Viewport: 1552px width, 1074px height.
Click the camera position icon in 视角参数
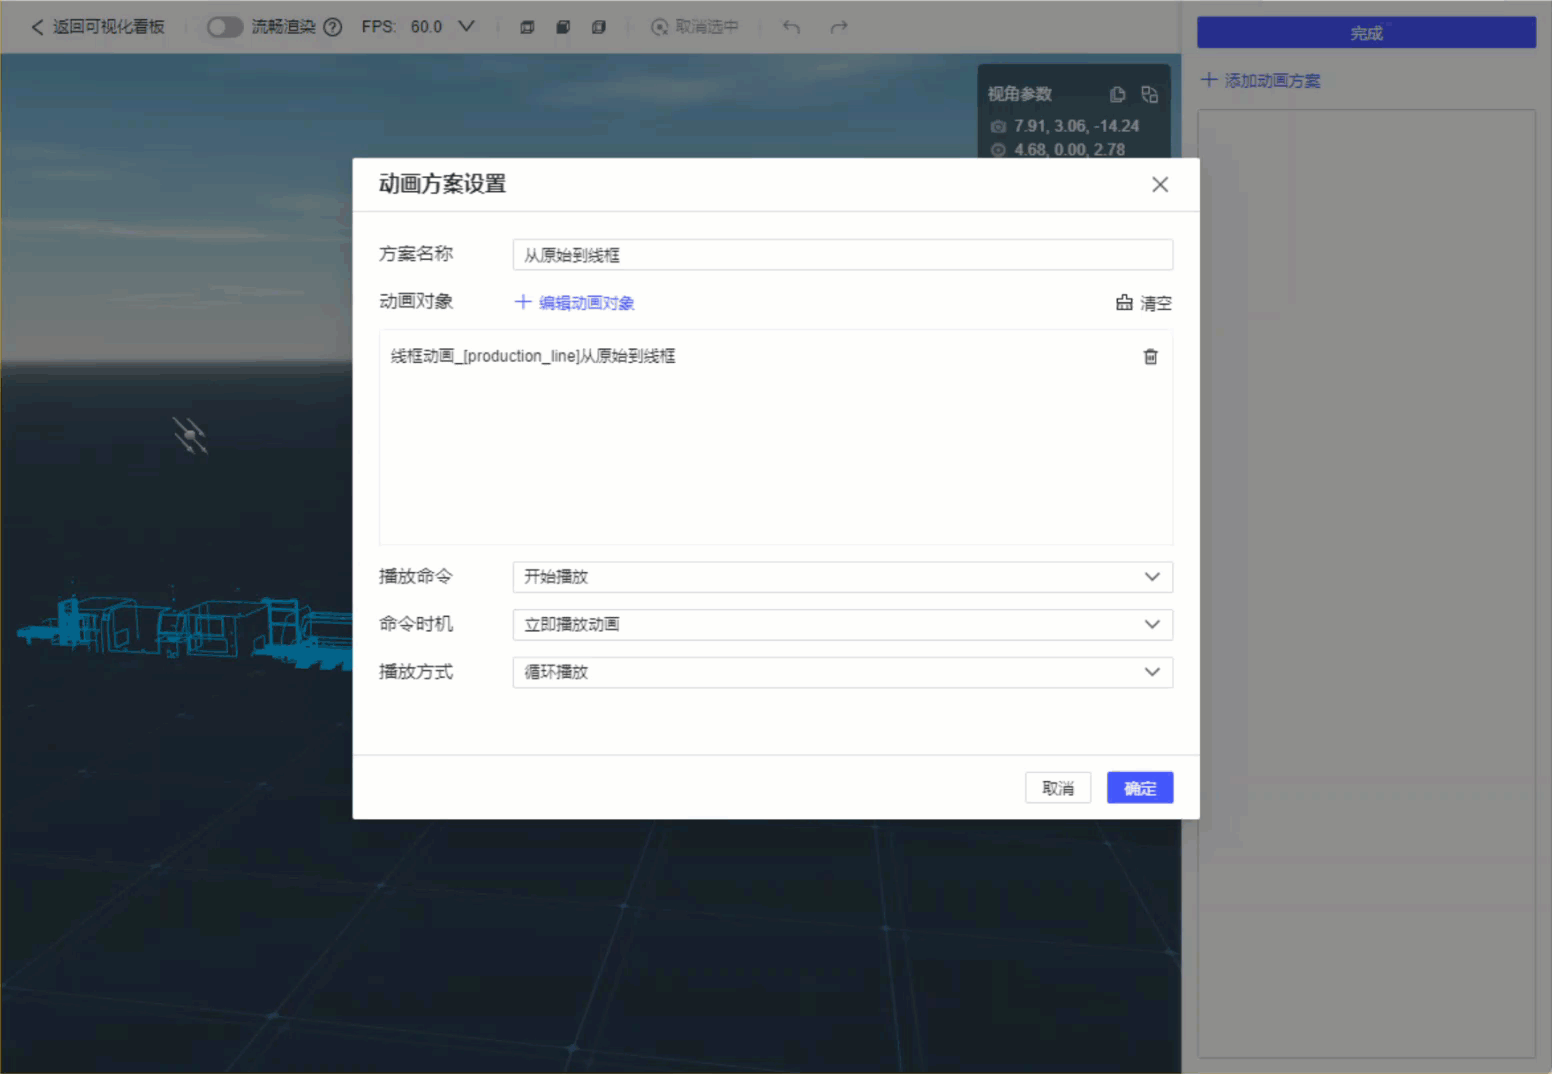[997, 126]
